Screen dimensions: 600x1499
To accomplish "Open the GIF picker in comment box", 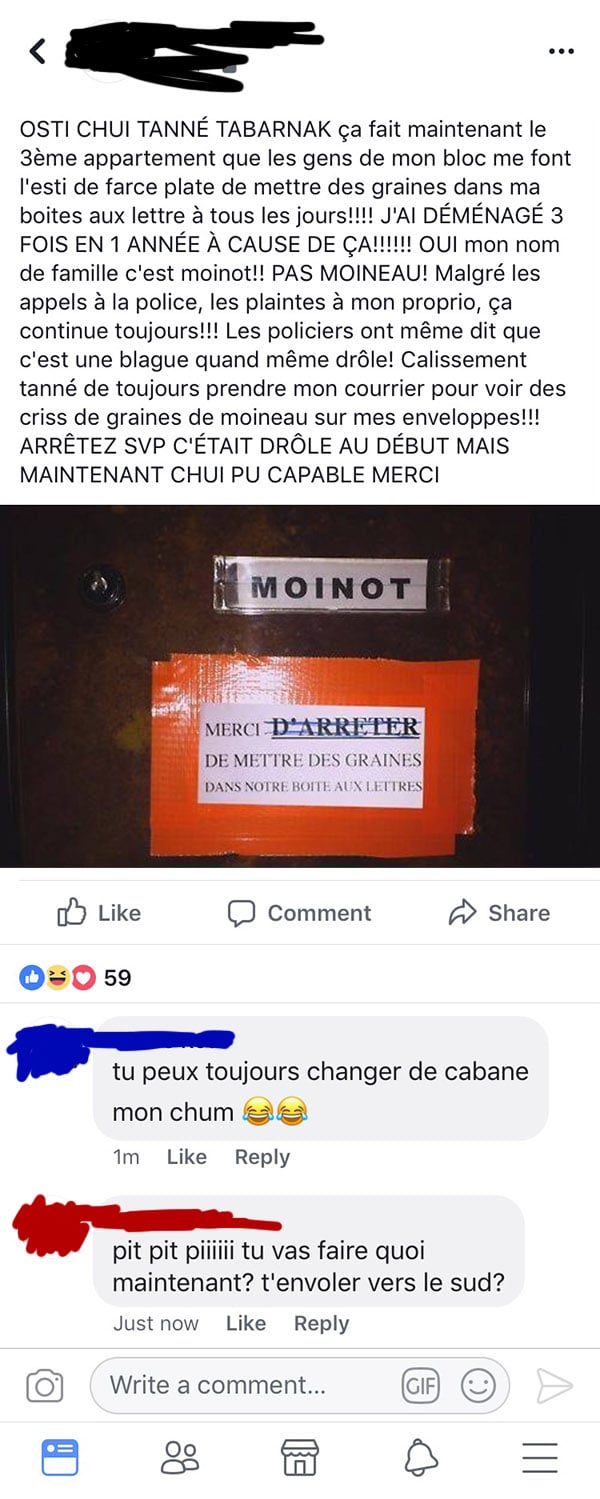I will click(x=420, y=1385).
